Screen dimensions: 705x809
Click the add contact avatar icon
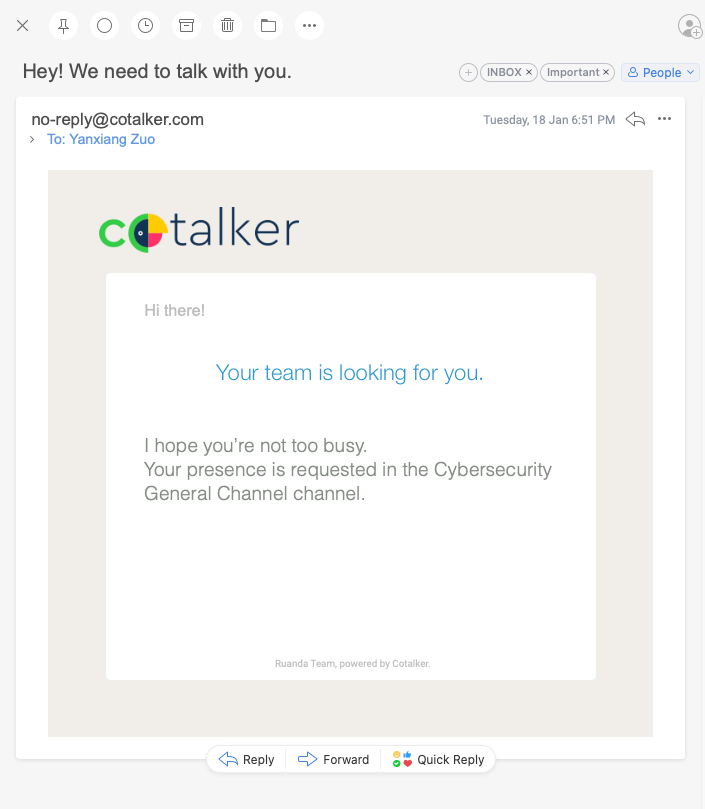coord(690,26)
